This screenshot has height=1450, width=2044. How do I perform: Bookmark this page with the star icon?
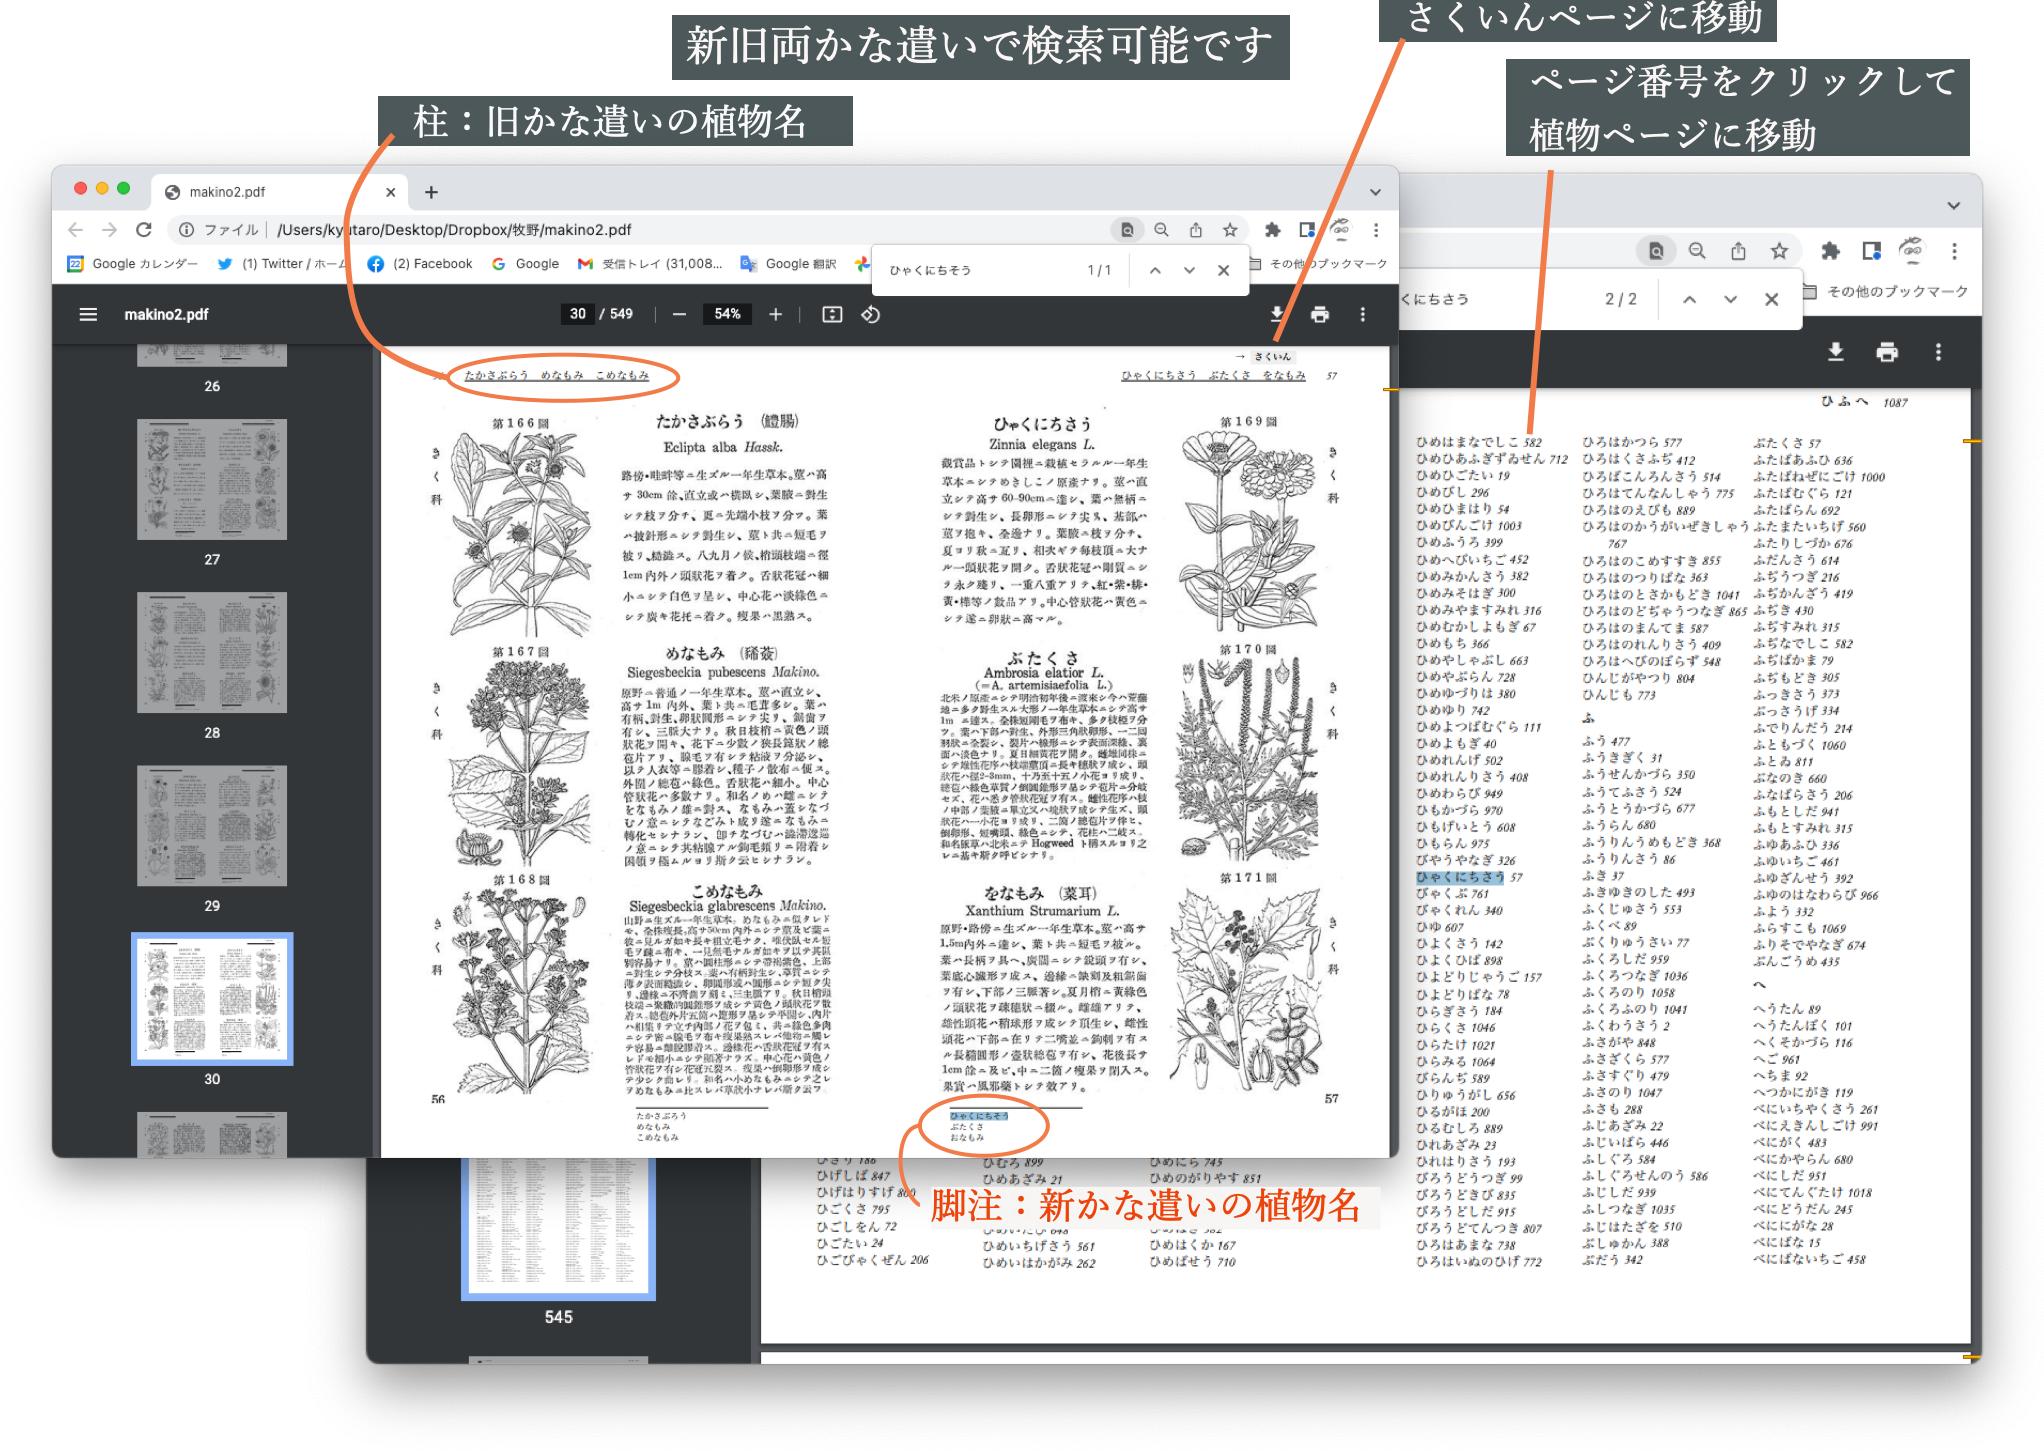pos(1230,230)
